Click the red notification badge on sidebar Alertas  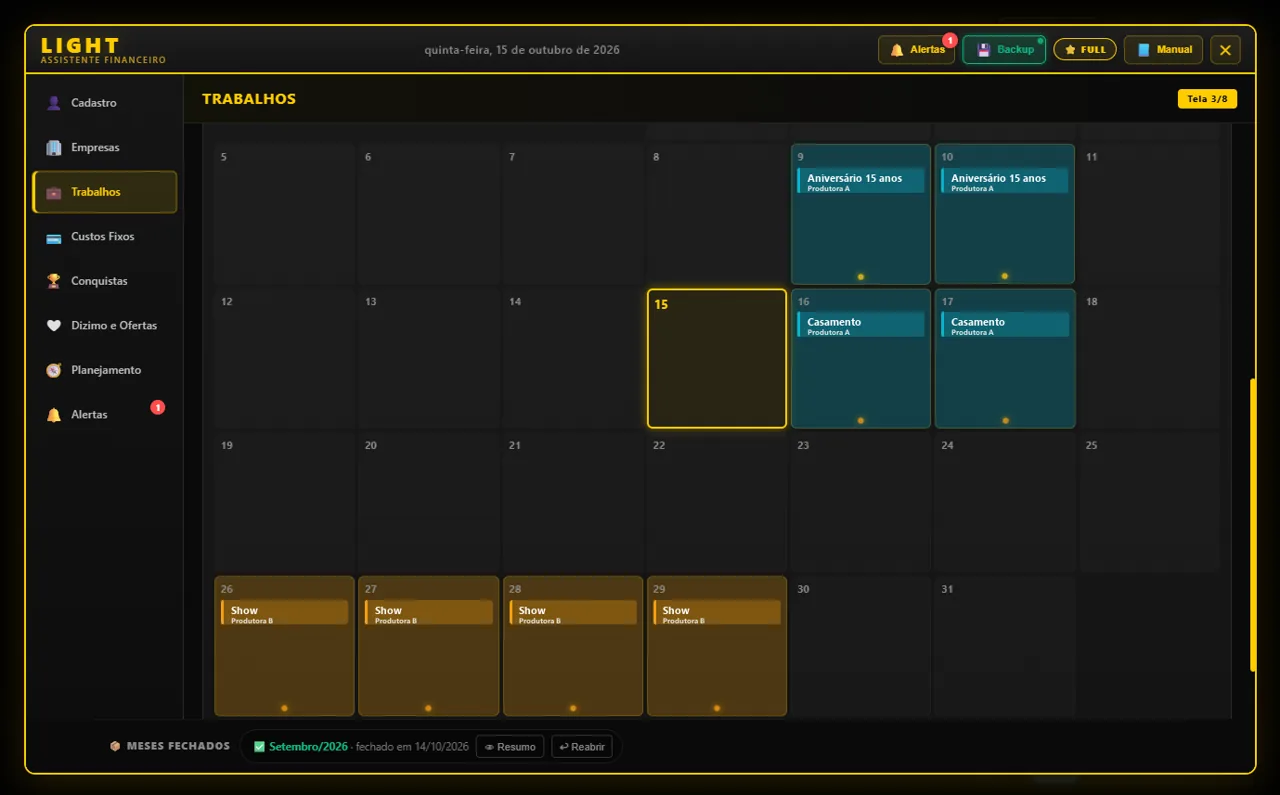157,407
